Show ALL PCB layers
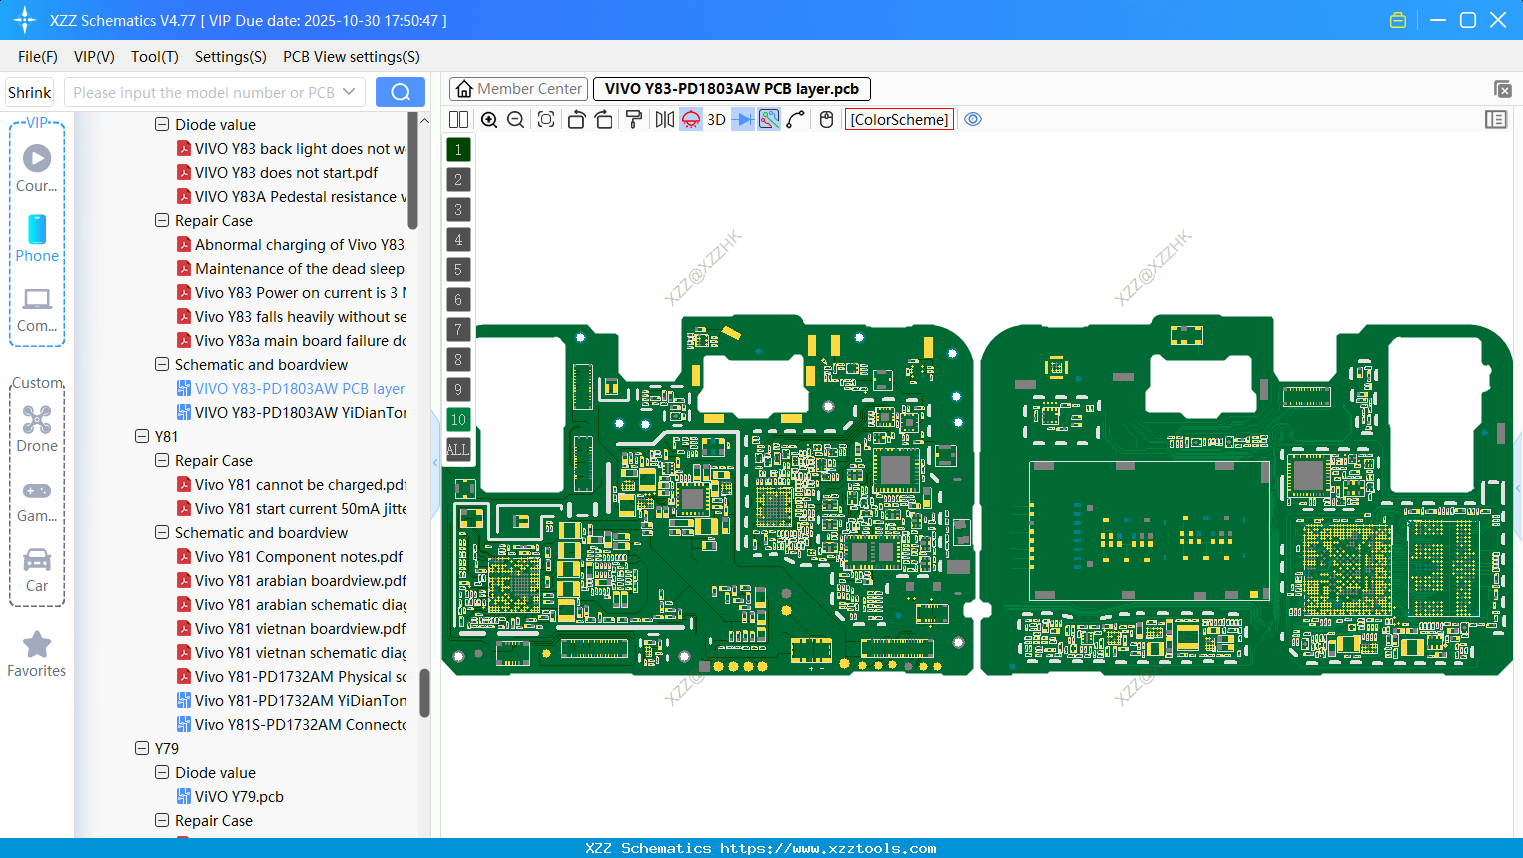The image size is (1523, 858). pyautogui.click(x=457, y=450)
